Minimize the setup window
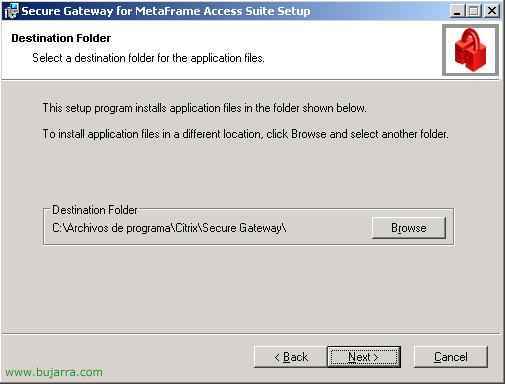 [456, 11]
